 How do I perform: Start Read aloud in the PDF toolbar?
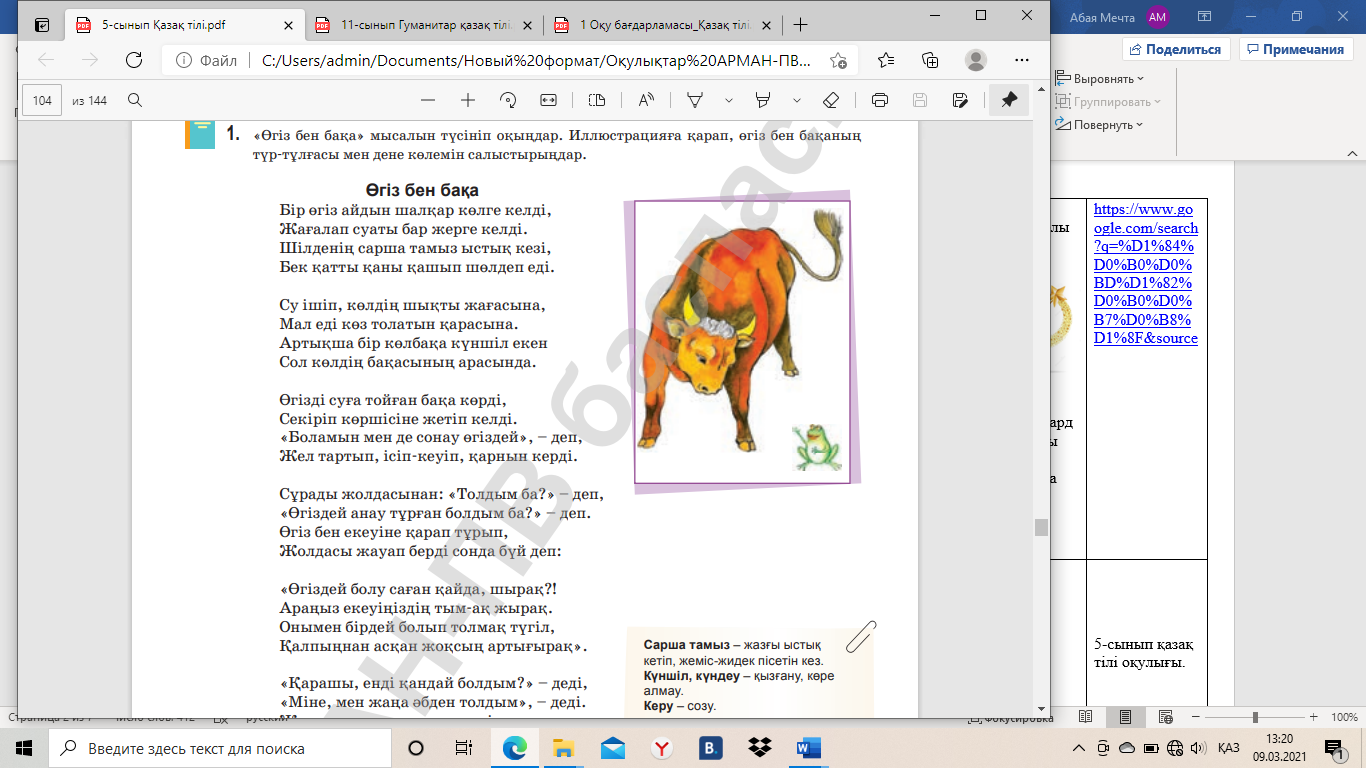click(646, 100)
